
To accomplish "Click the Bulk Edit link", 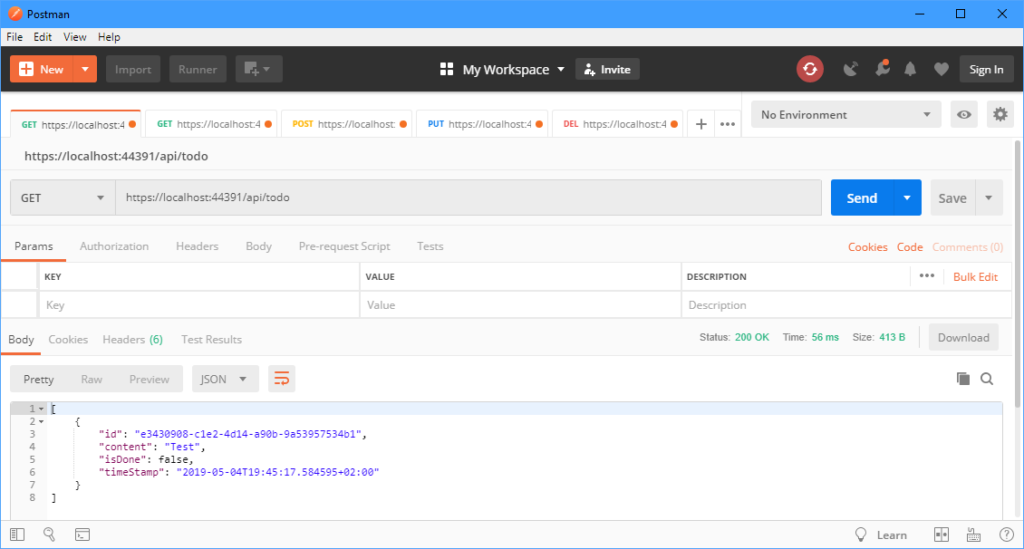I will (x=975, y=277).
